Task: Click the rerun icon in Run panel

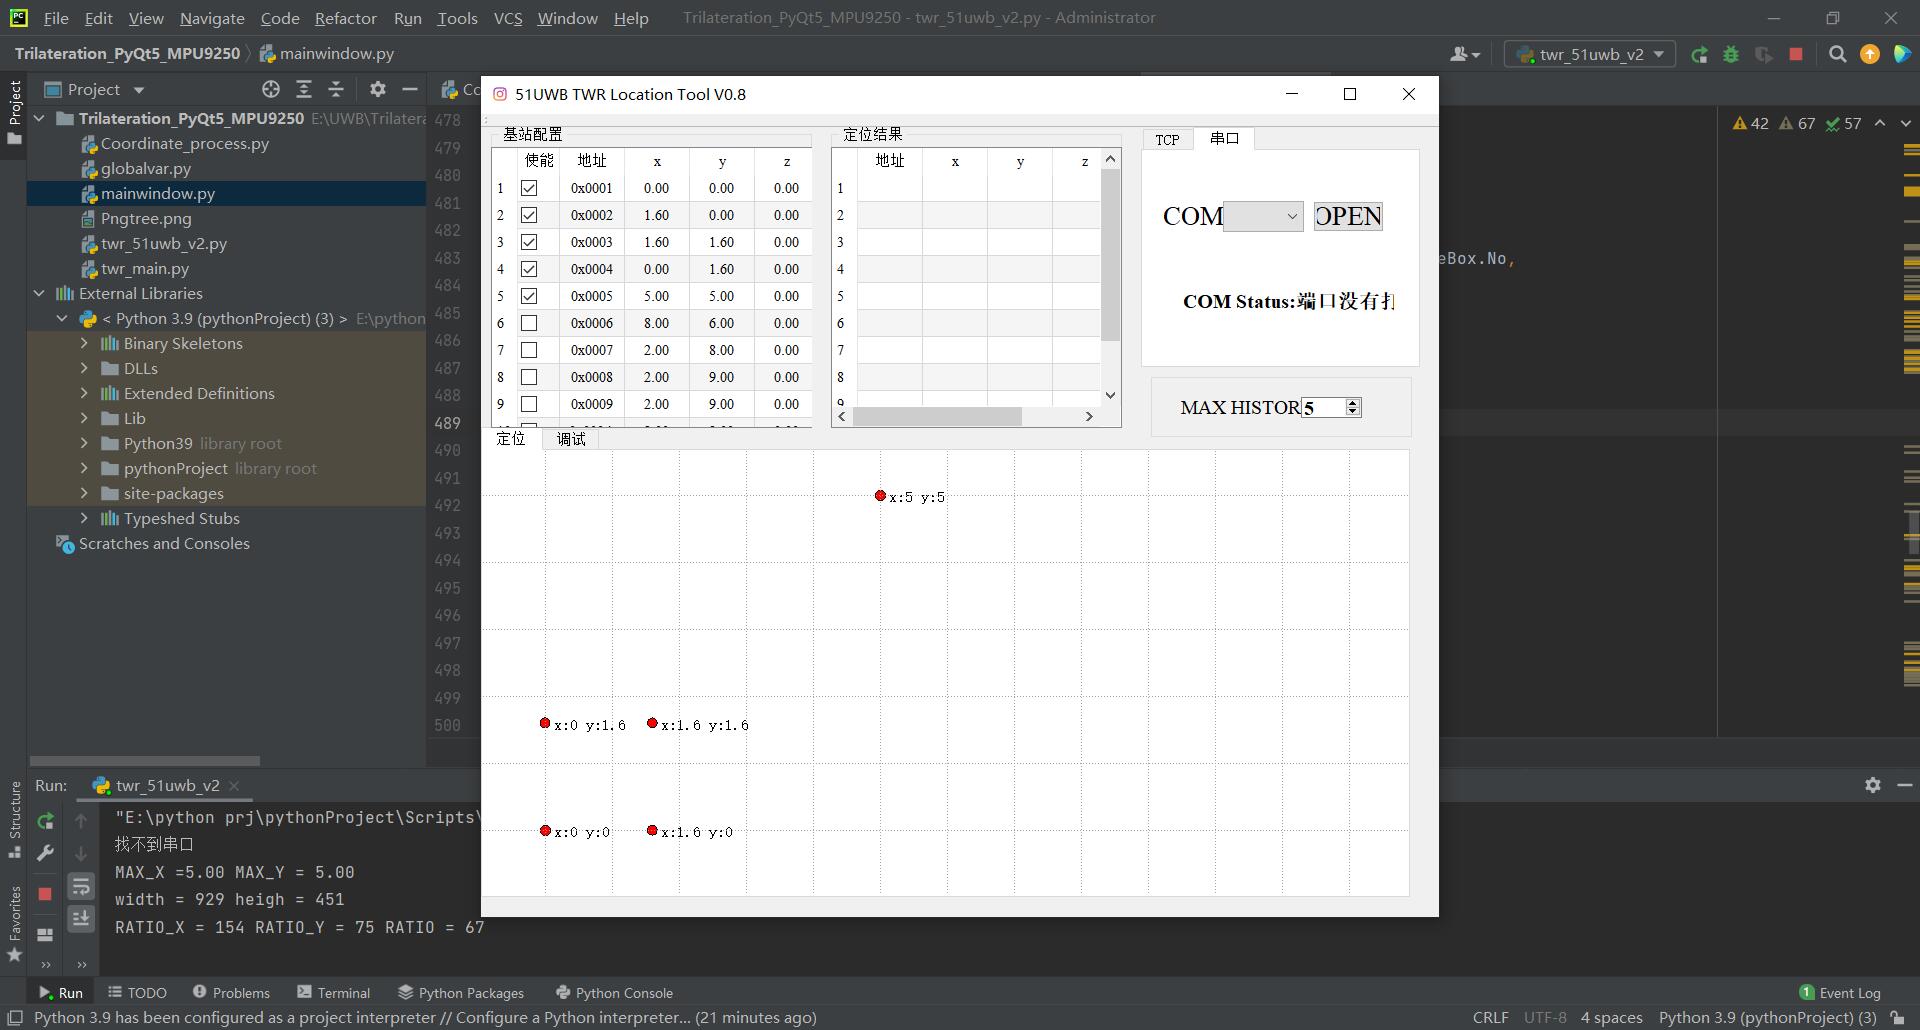Action: [45, 821]
